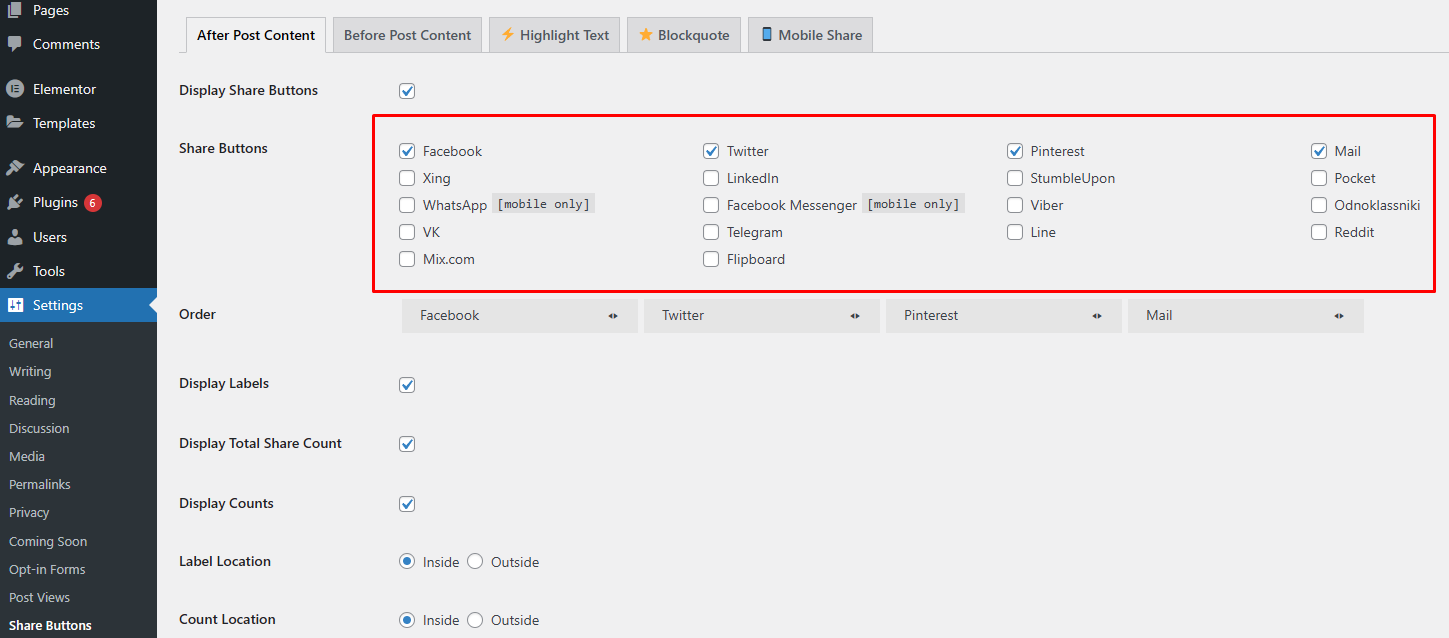Open Post Views settings
Image resolution: width=1449 pixels, height=638 pixels.
click(x=39, y=597)
